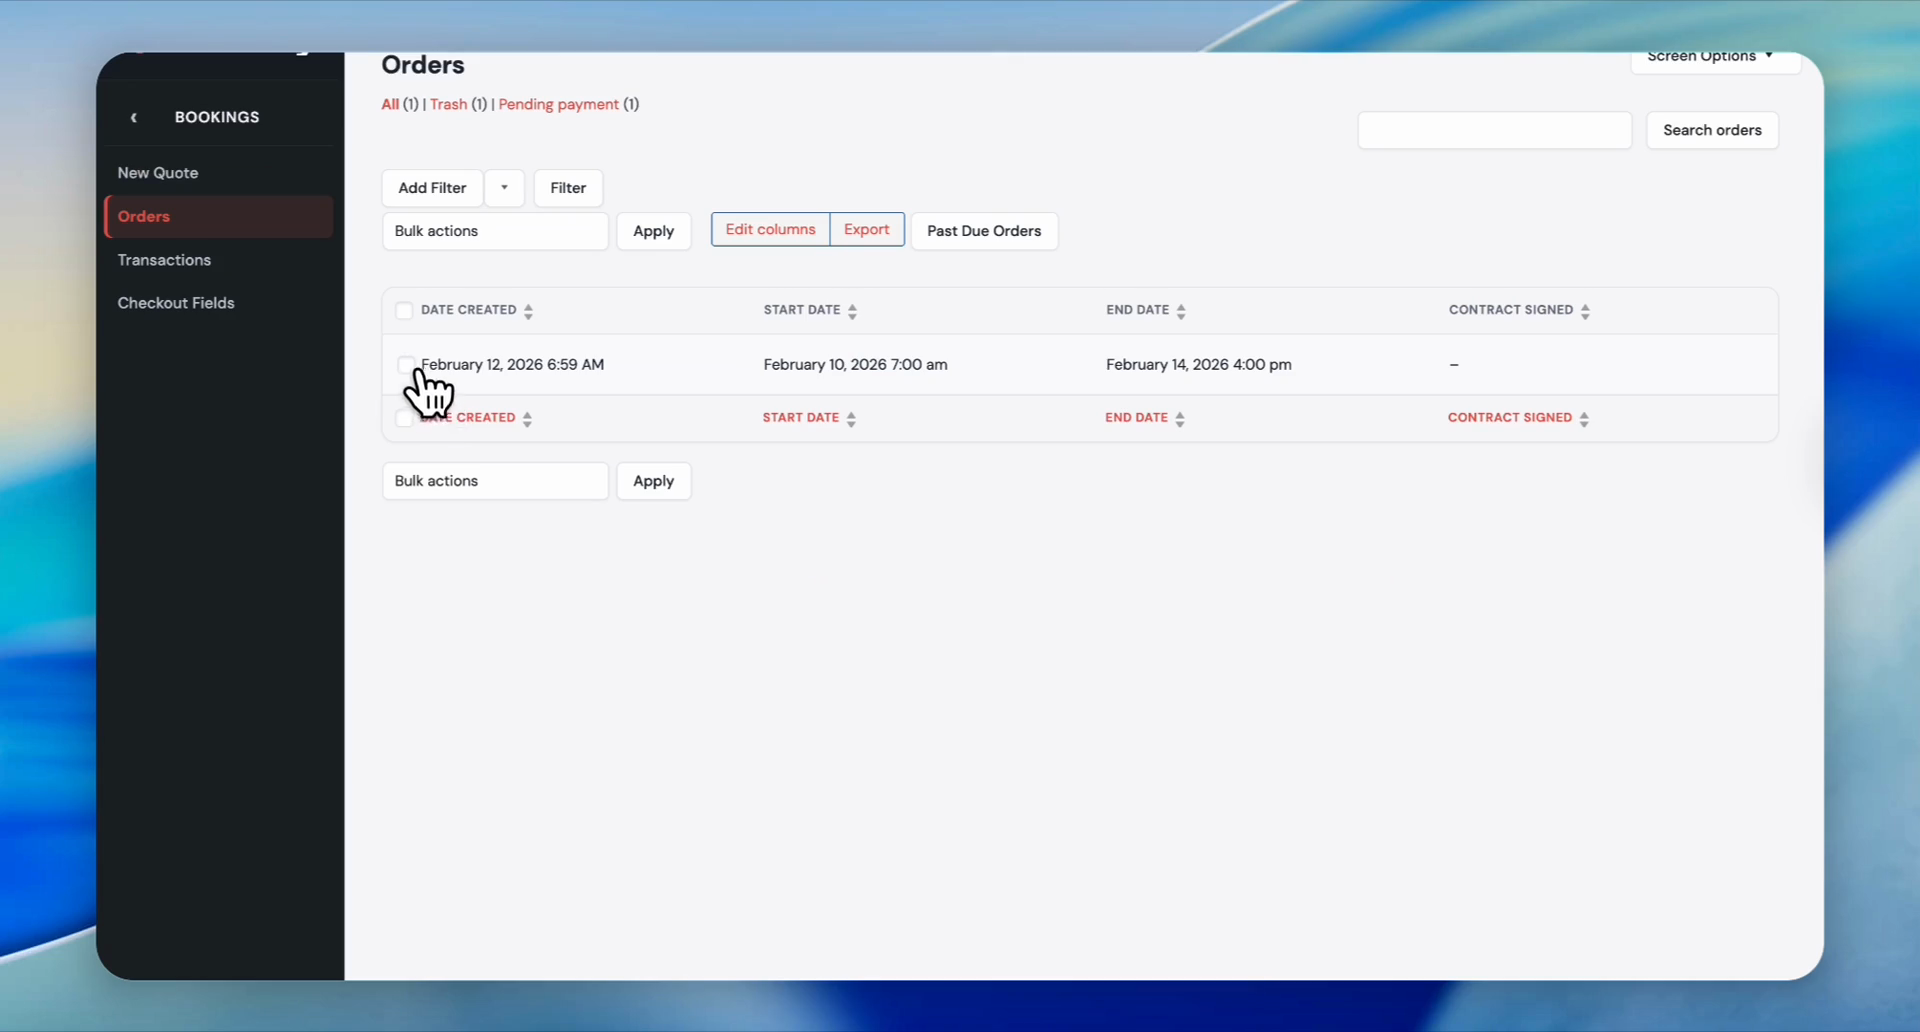Screen dimensions: 1920x1032
Task: Open the Transactions section
Action: coord(164,260)
